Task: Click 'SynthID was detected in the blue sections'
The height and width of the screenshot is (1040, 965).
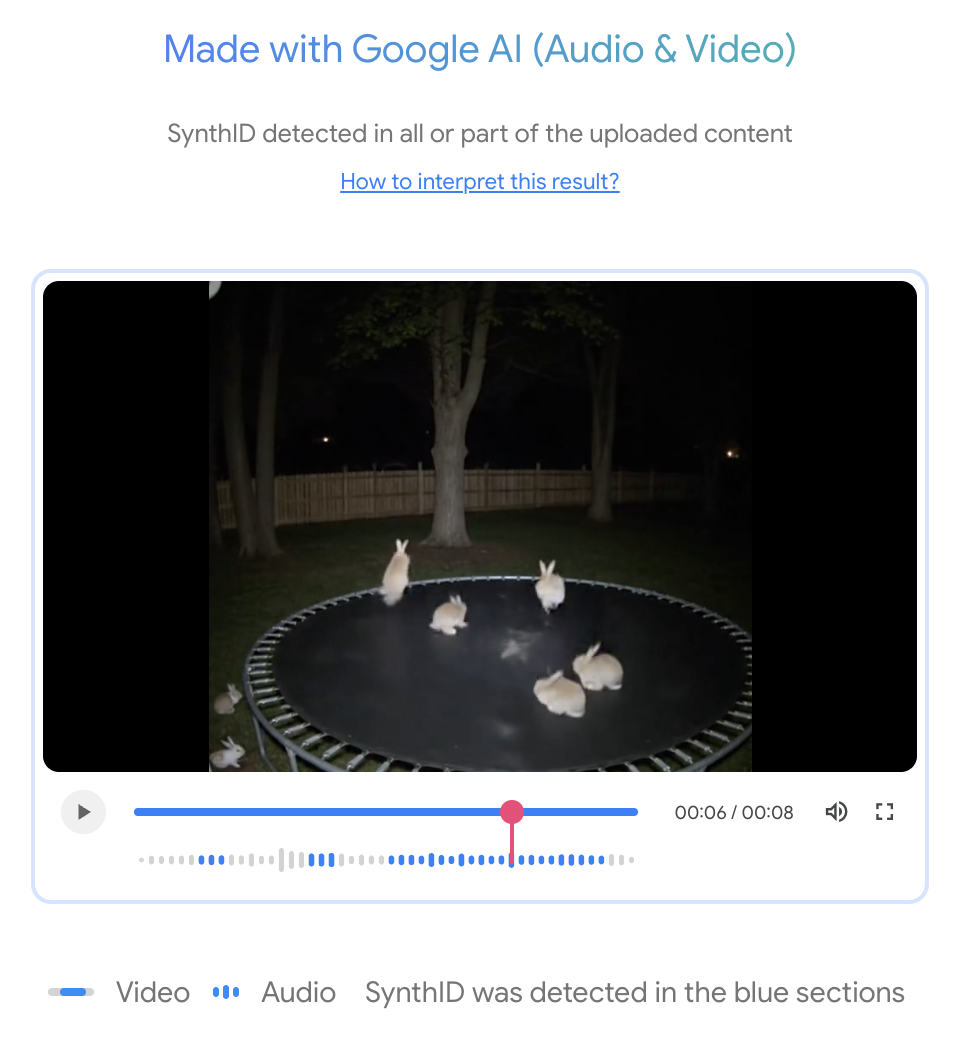Action: point(635,993)
